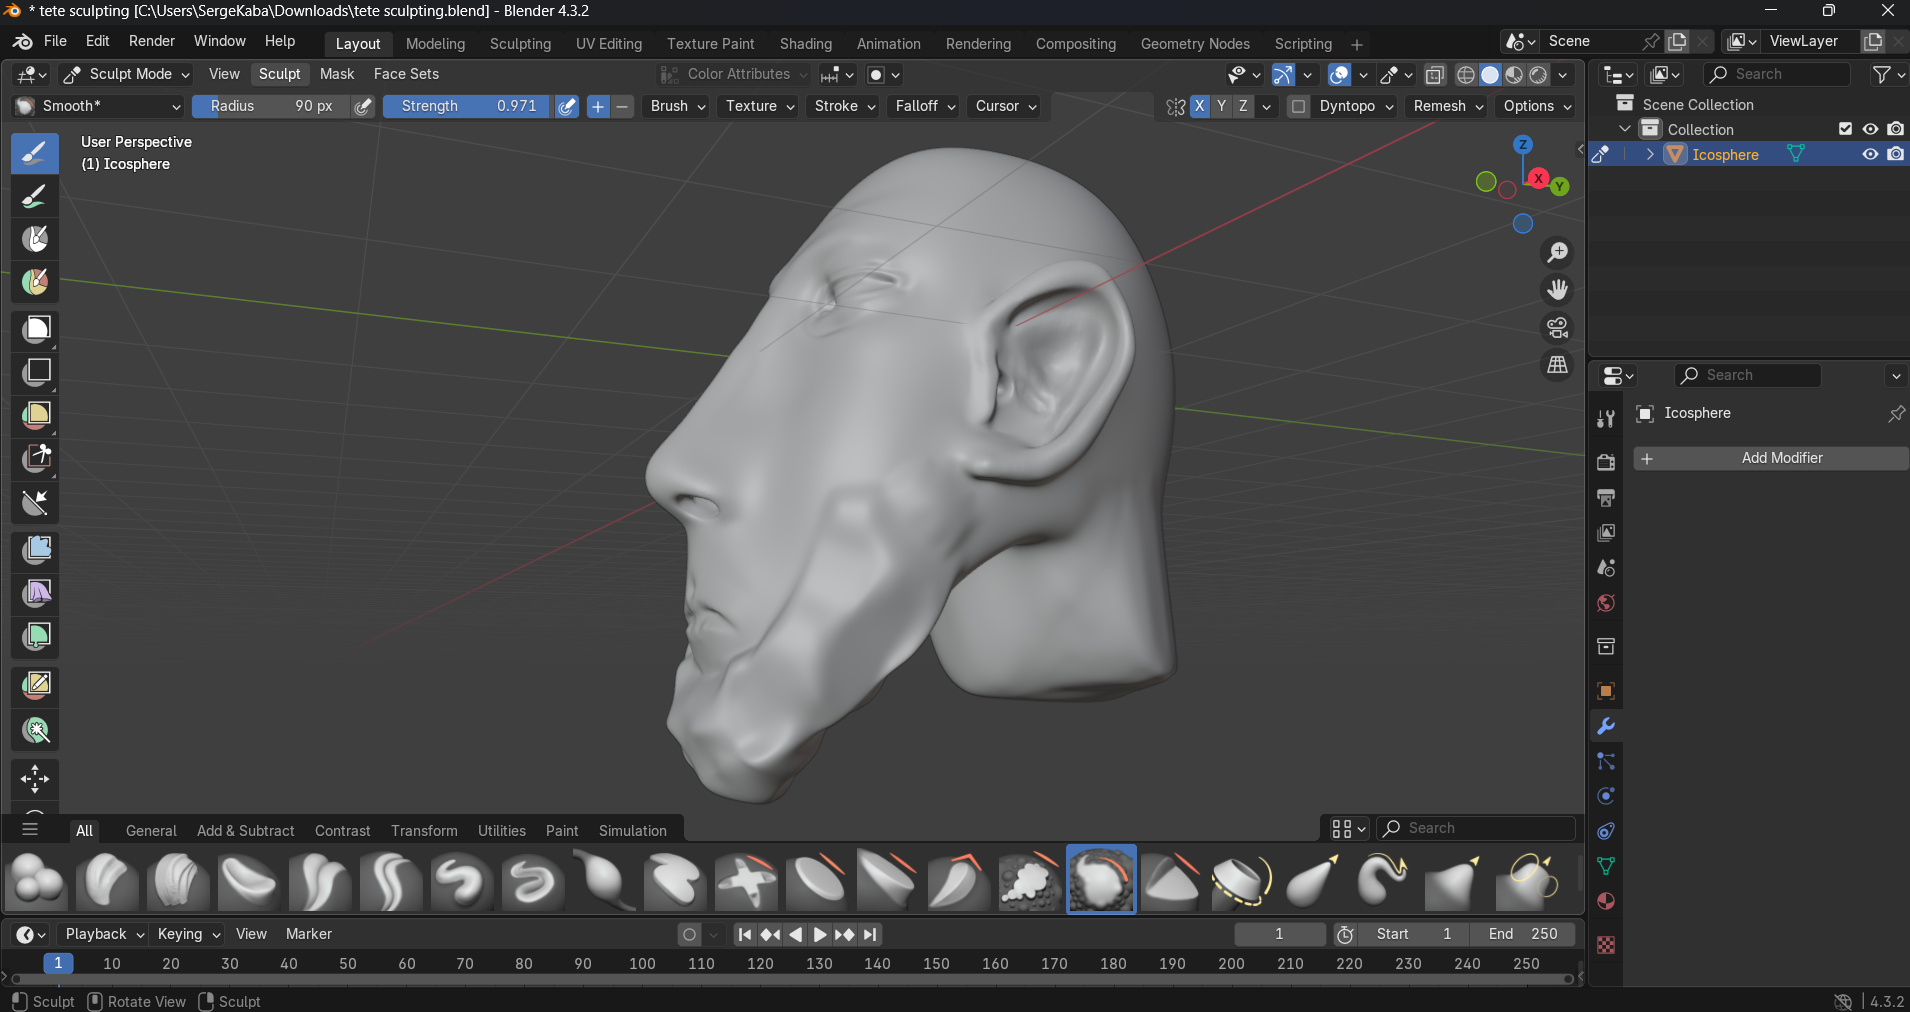Expand the Icosphere tree item
This screenshot has height=1012, width=1910.
[1650, 154]
